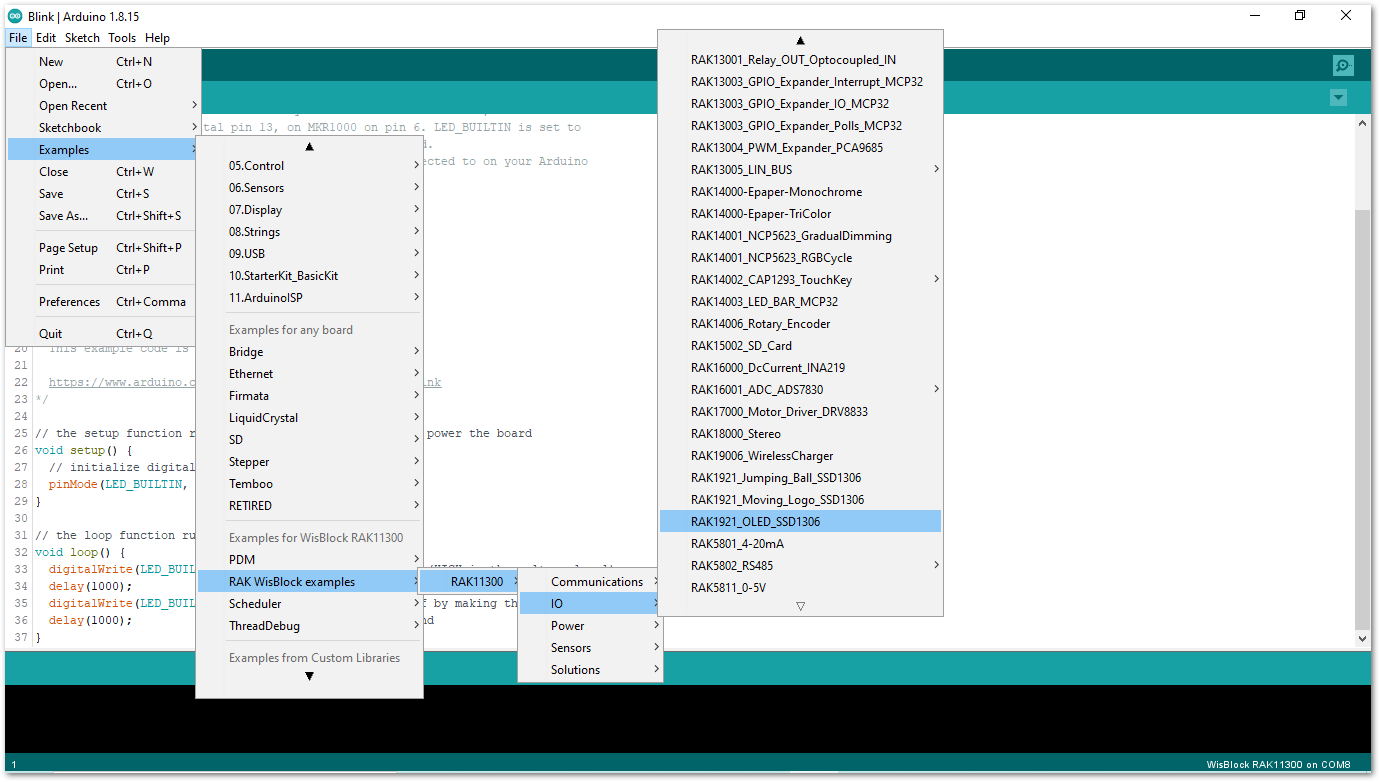The image size is (1380, 782).
Task: Expand Sensors category under RAK11300
Action: tap(590, 648)
